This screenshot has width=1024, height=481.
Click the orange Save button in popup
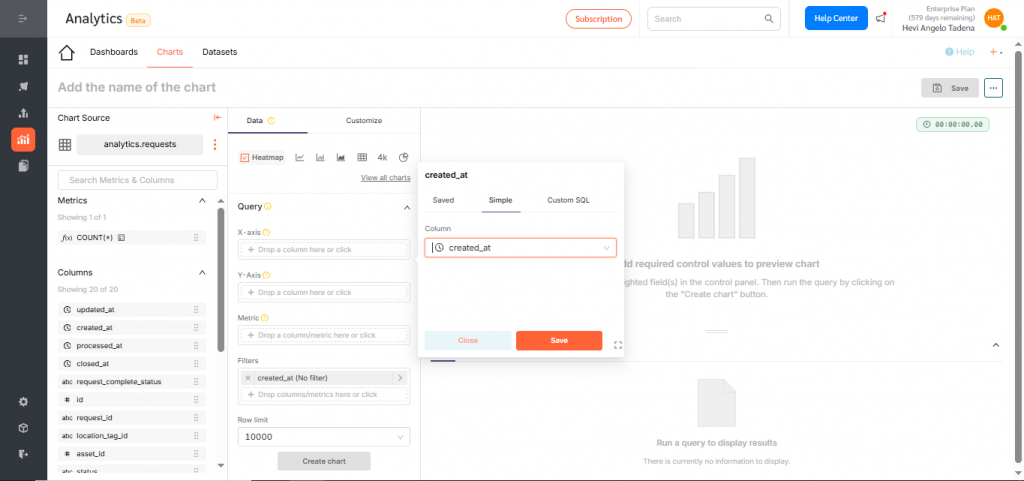click(x=559, y=341)
